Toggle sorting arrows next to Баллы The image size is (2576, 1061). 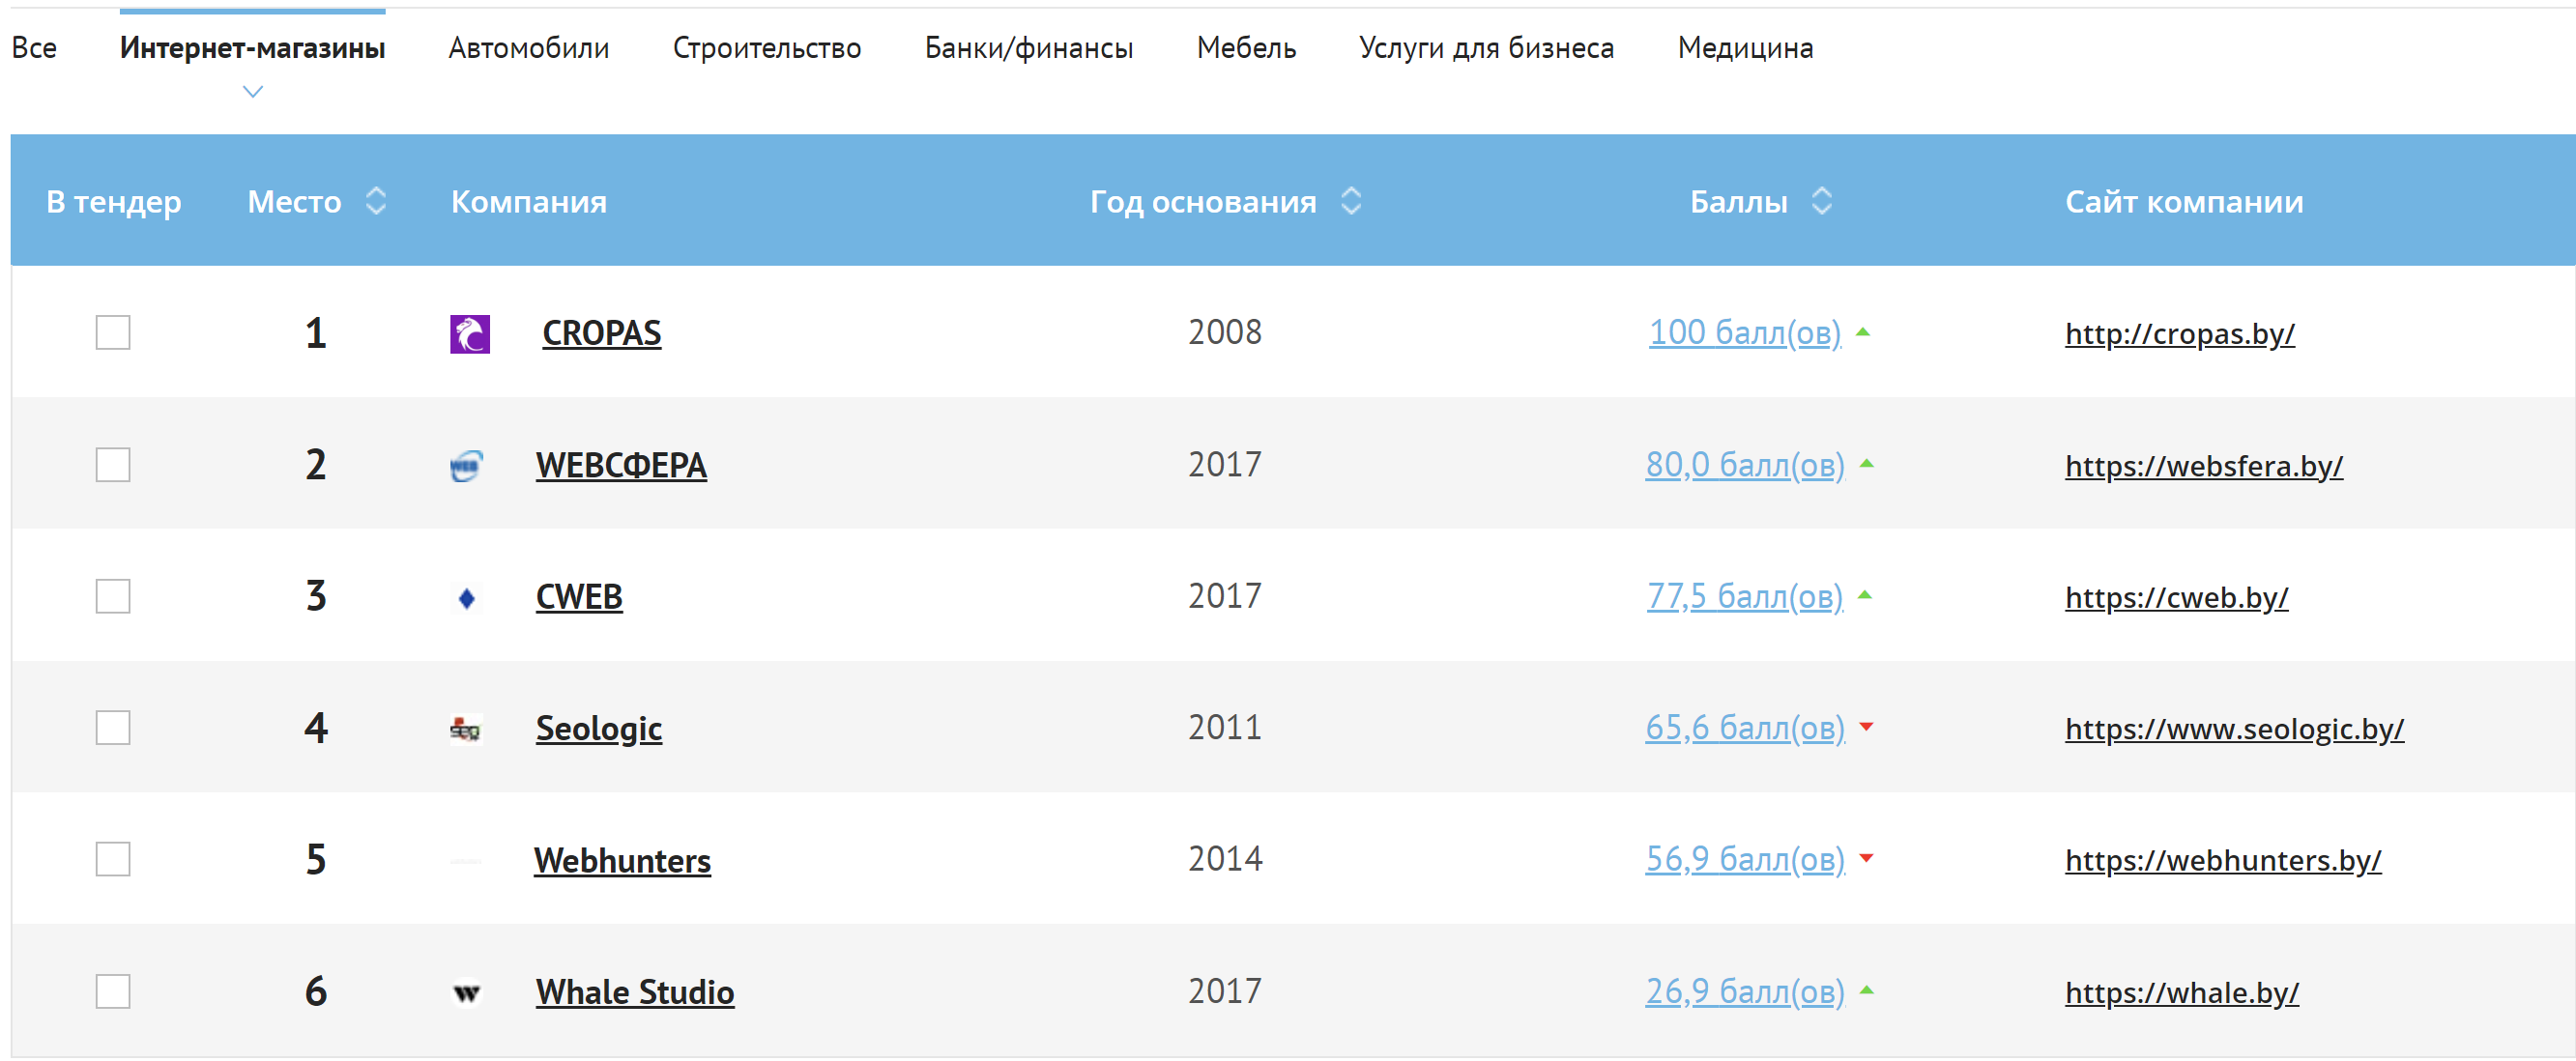click(x=1822, y=201)
